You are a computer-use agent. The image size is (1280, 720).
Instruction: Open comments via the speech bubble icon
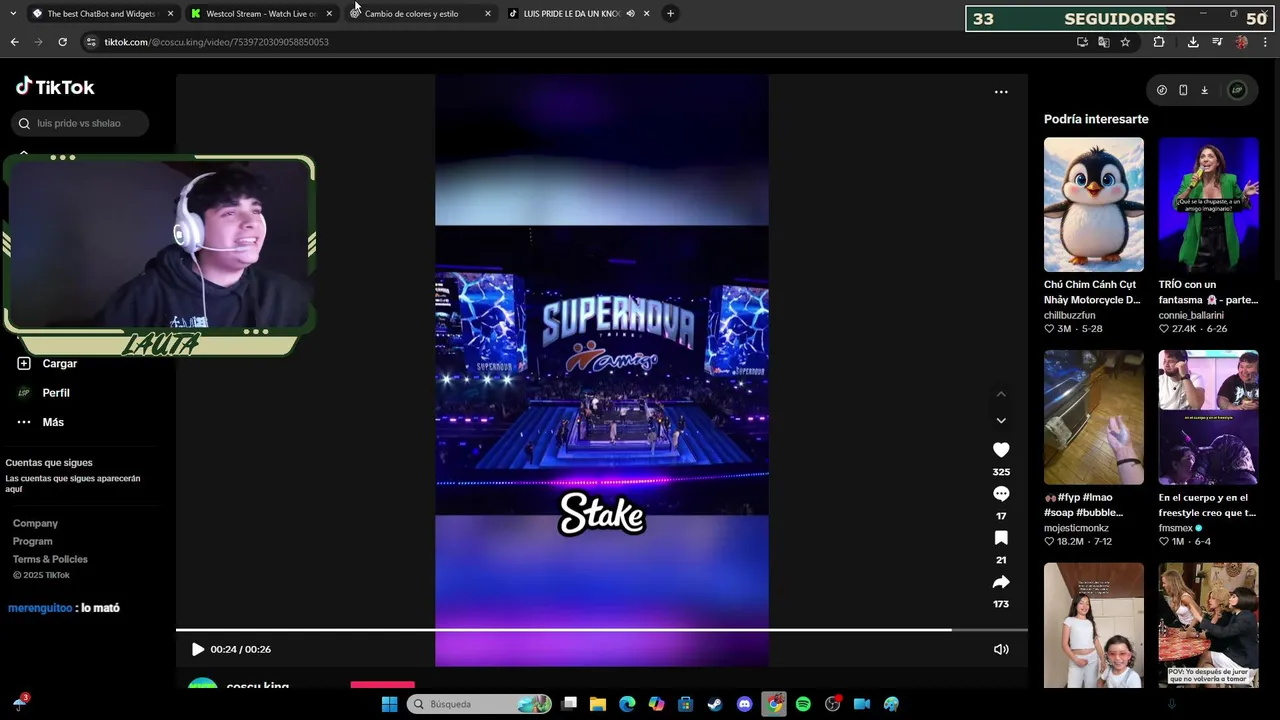tap(1001, 494)
